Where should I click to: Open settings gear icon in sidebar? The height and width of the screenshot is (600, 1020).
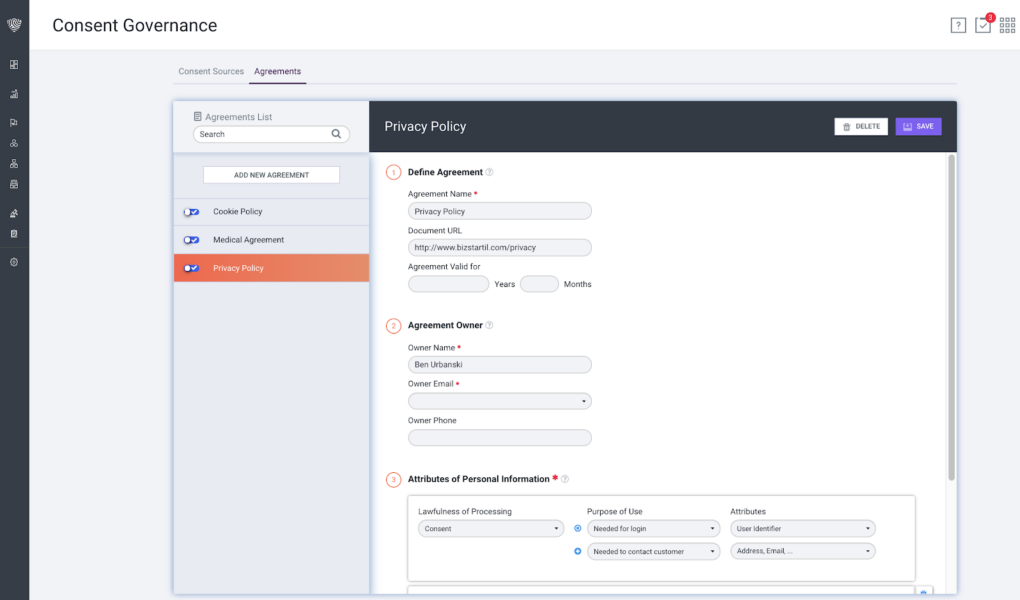(14, 262)
